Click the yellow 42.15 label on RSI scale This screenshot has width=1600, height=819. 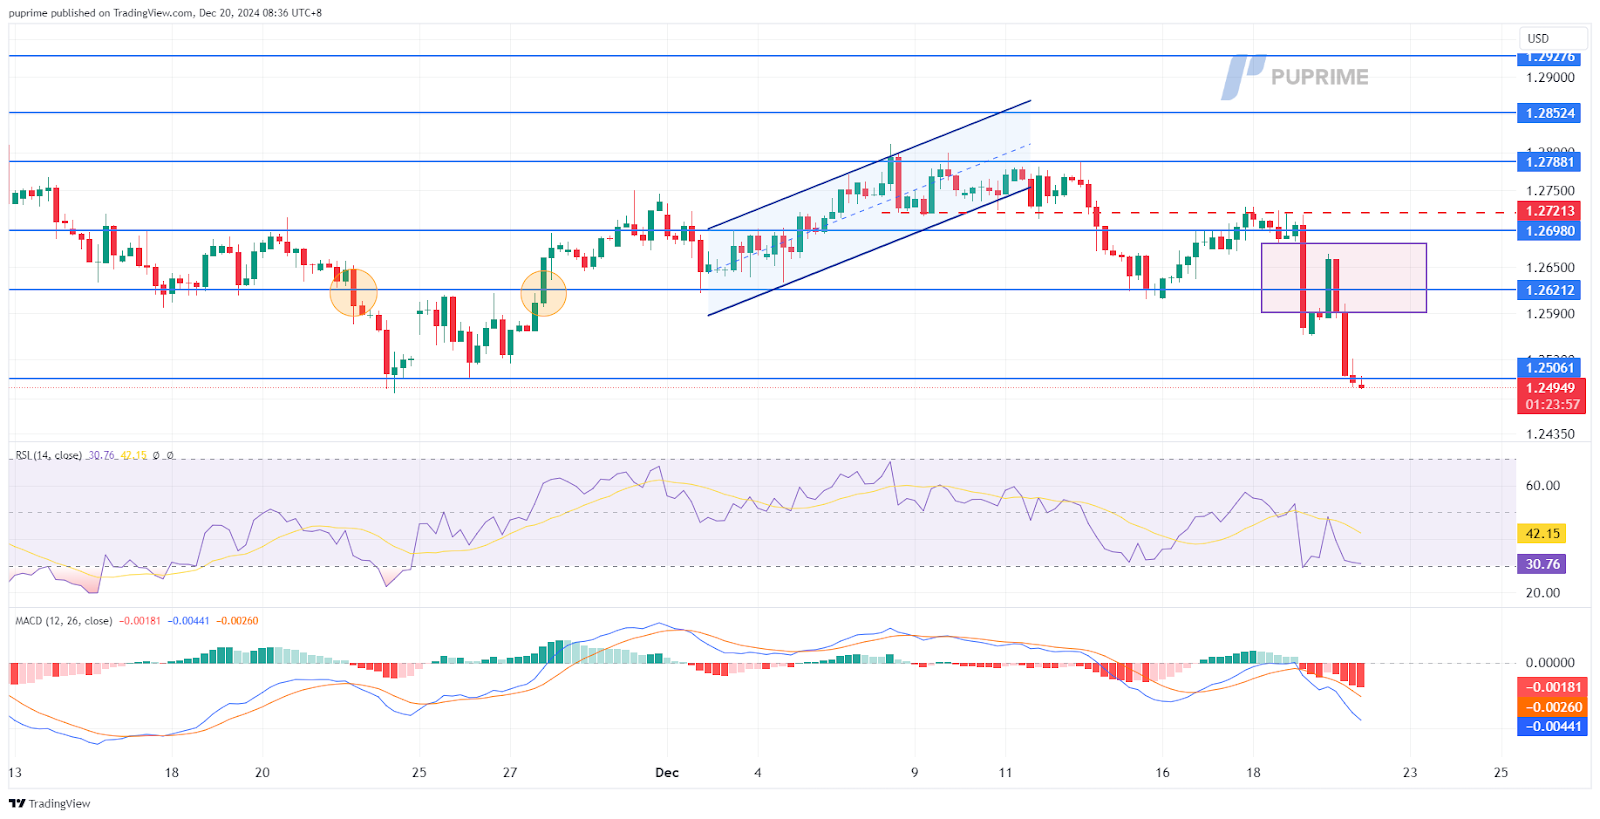pyautogui.click(x=1542, y=534)
